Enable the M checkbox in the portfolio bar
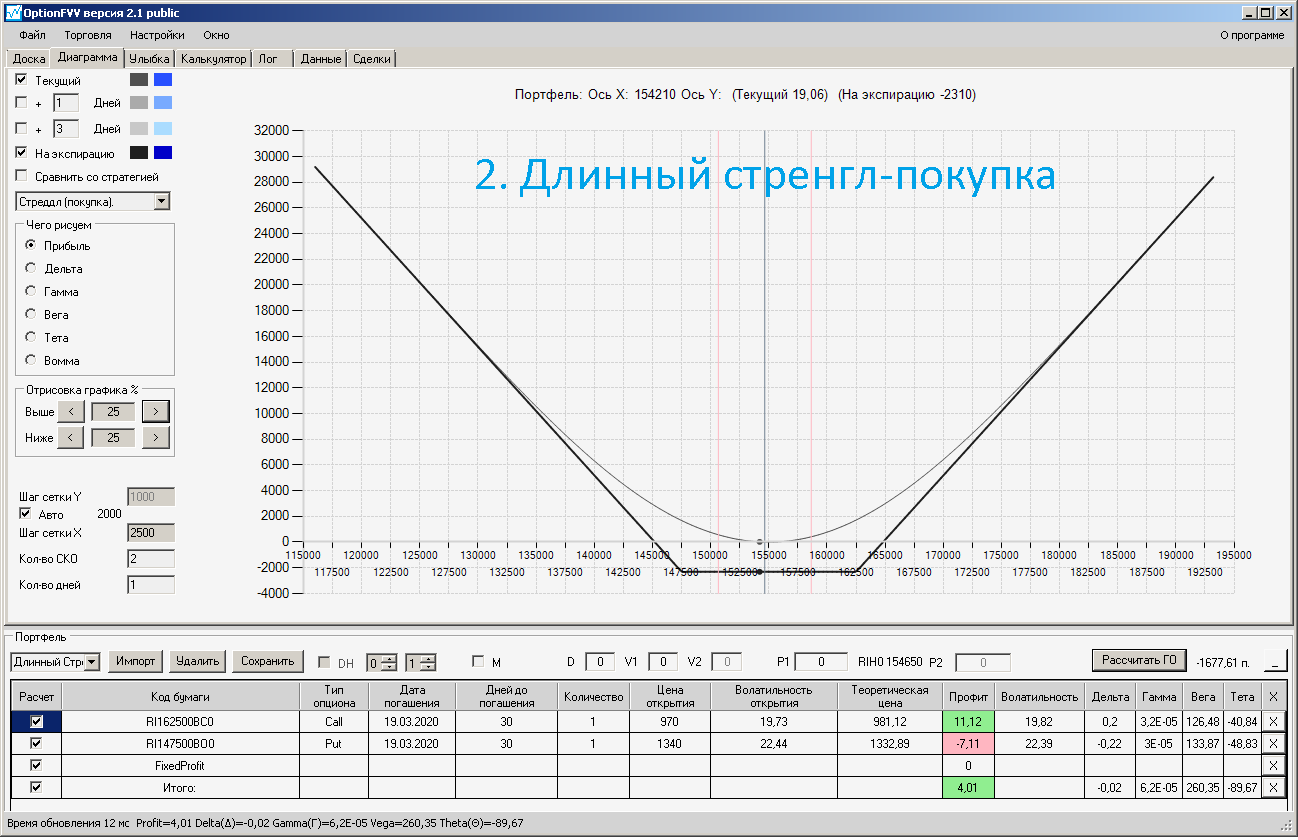 pos(478,661)
